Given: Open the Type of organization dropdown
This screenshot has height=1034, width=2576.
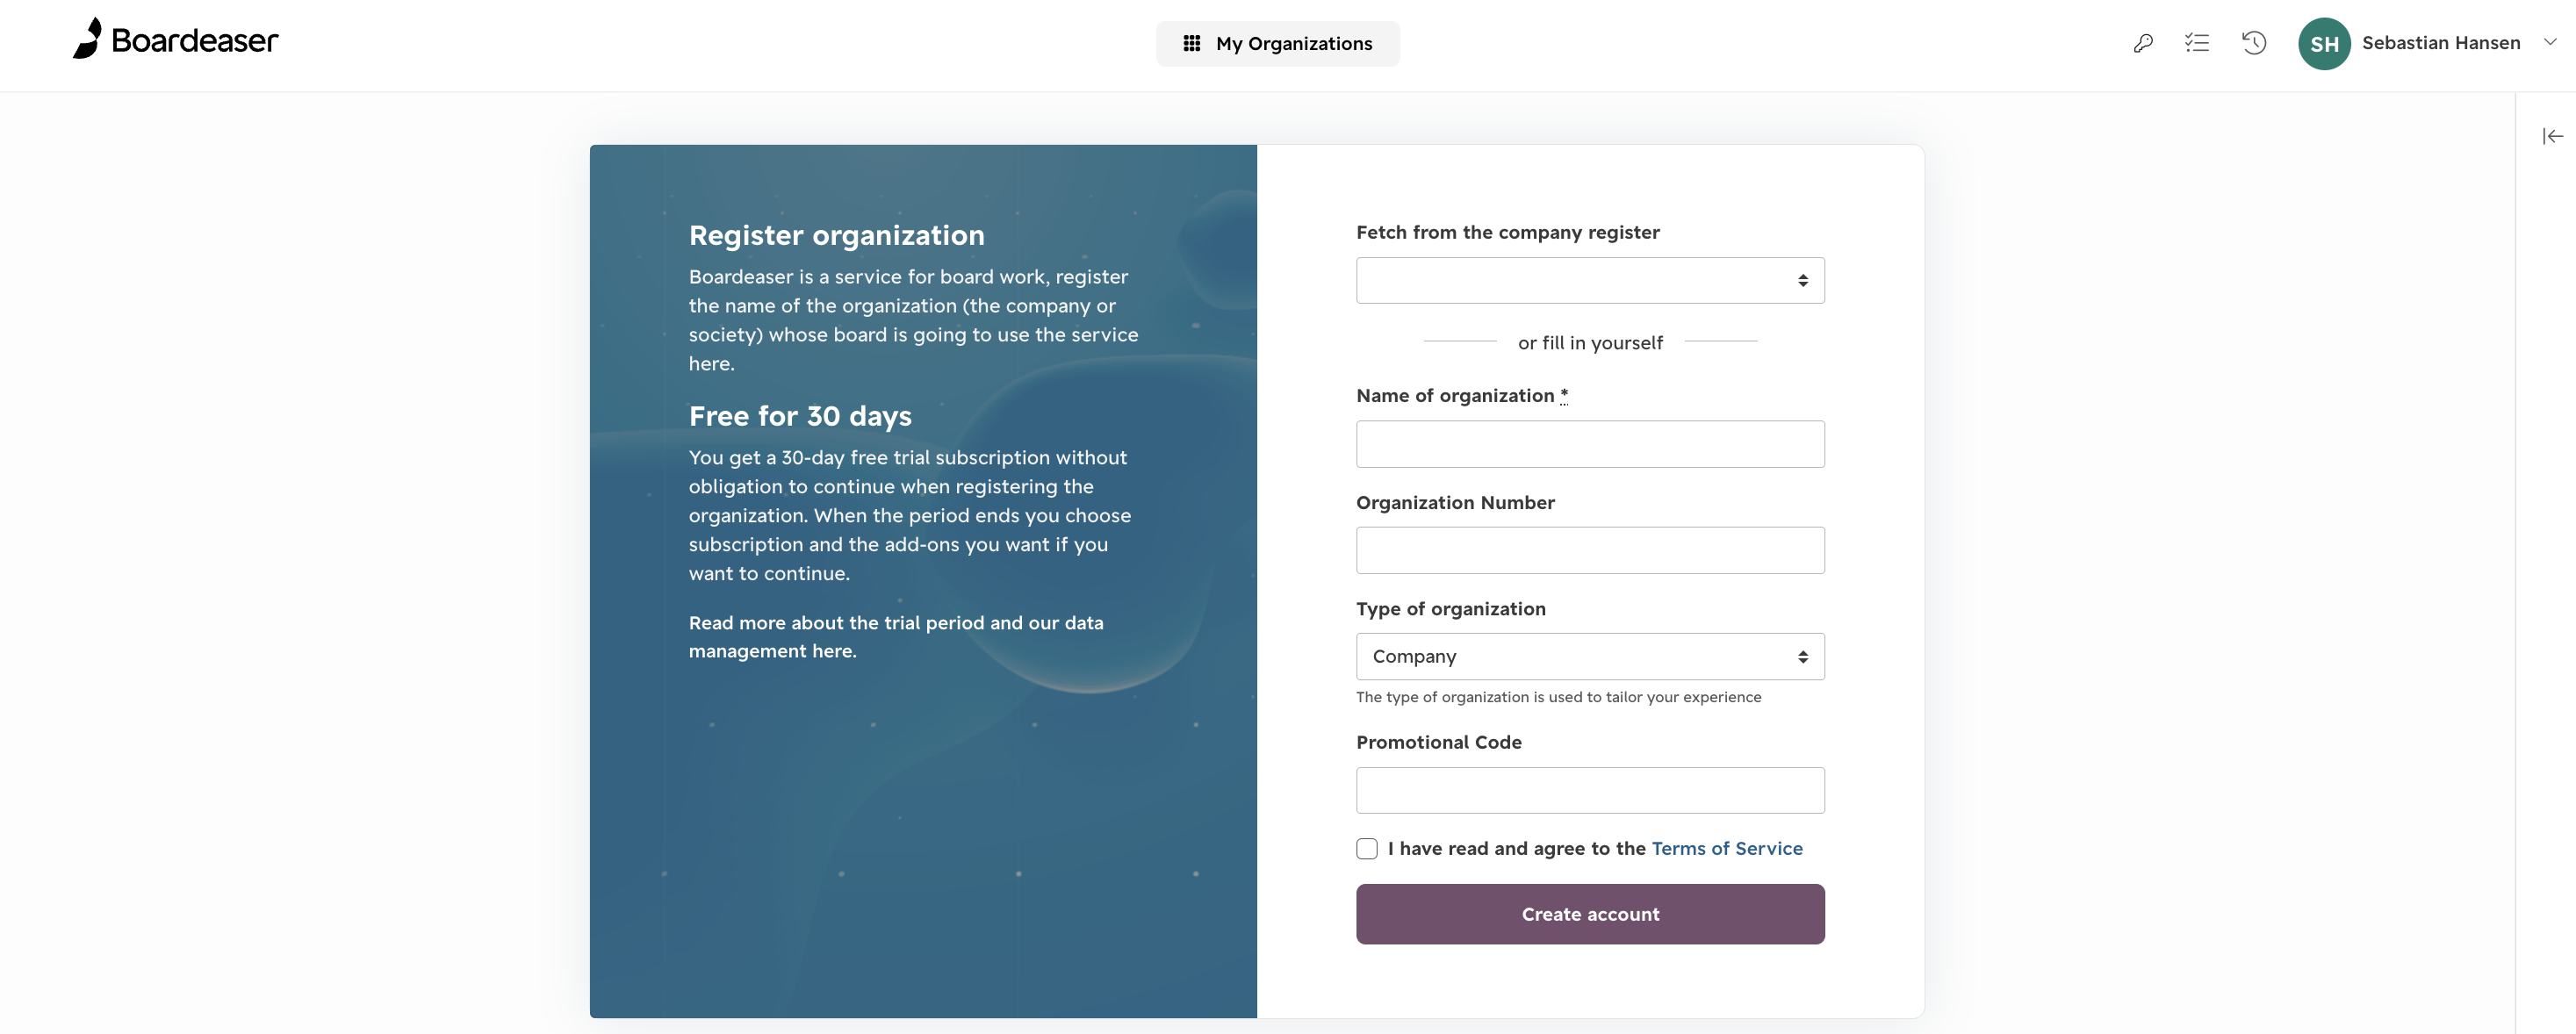Looking at the screenshot, I should tap(1590, 656).
